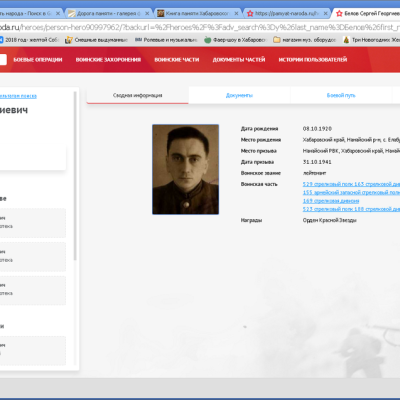Open the '529 стрелковый полк 163 стрелковой' link
This screenshot has height=400, width=400.
pos(351,184)
